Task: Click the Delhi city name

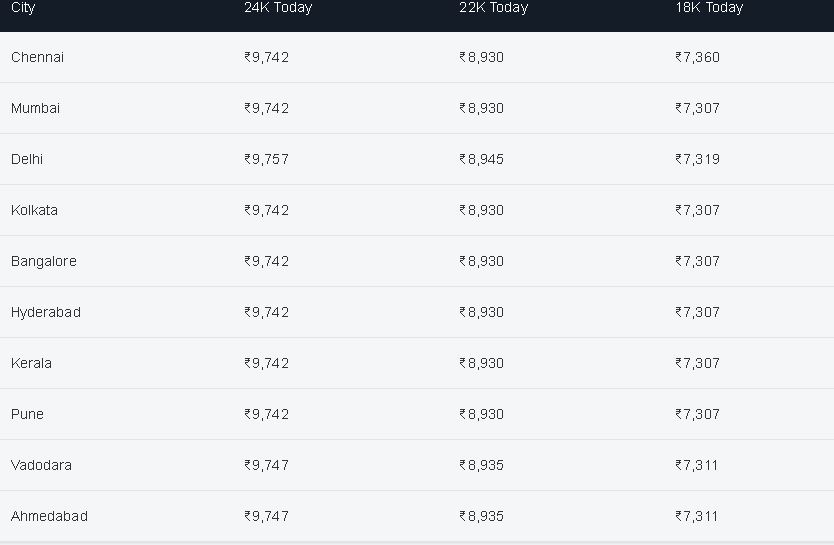Action: click(27, 159)
